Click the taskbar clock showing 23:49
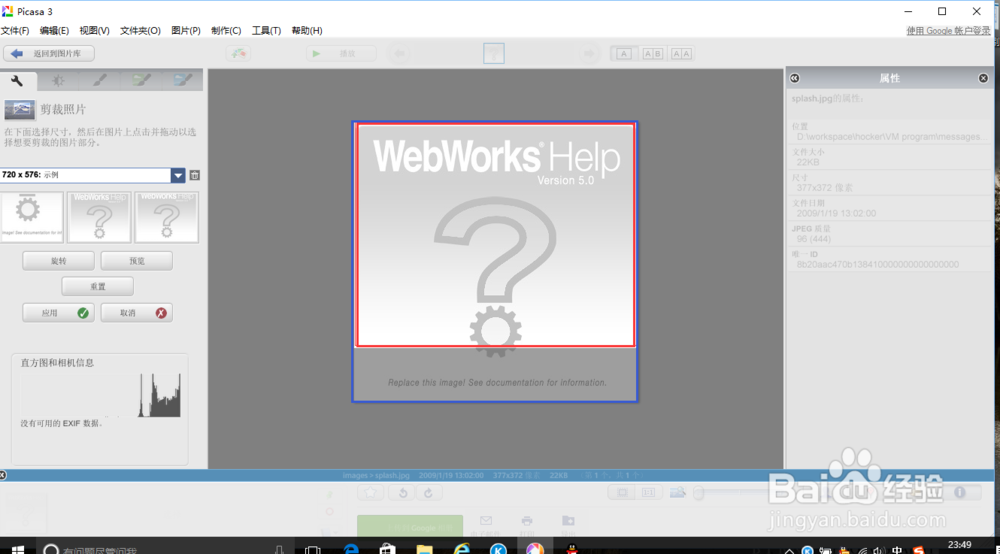The image size is (1000, 554). (959, 545)
